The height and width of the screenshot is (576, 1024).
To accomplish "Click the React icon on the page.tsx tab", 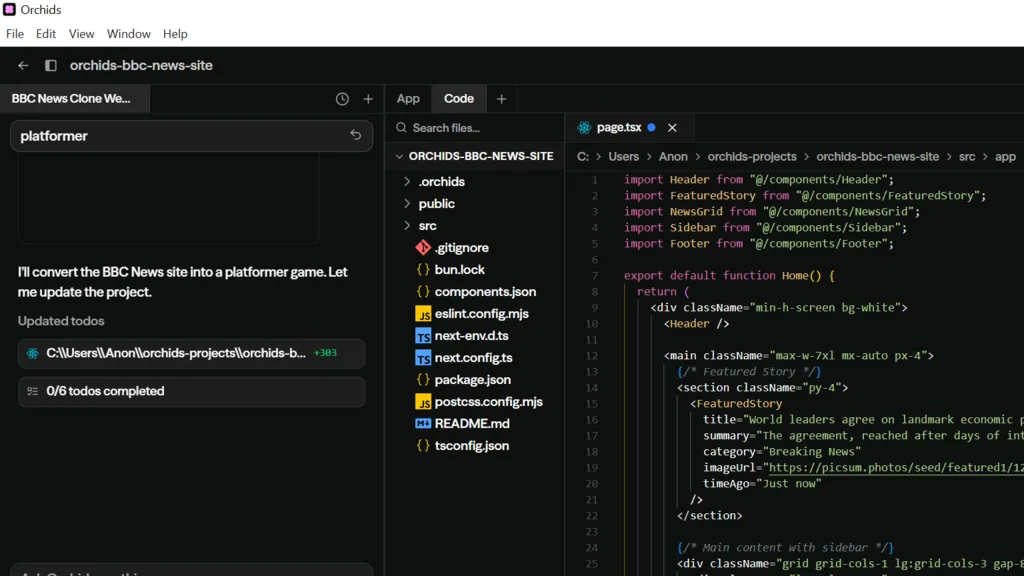I will click(585, 128).
